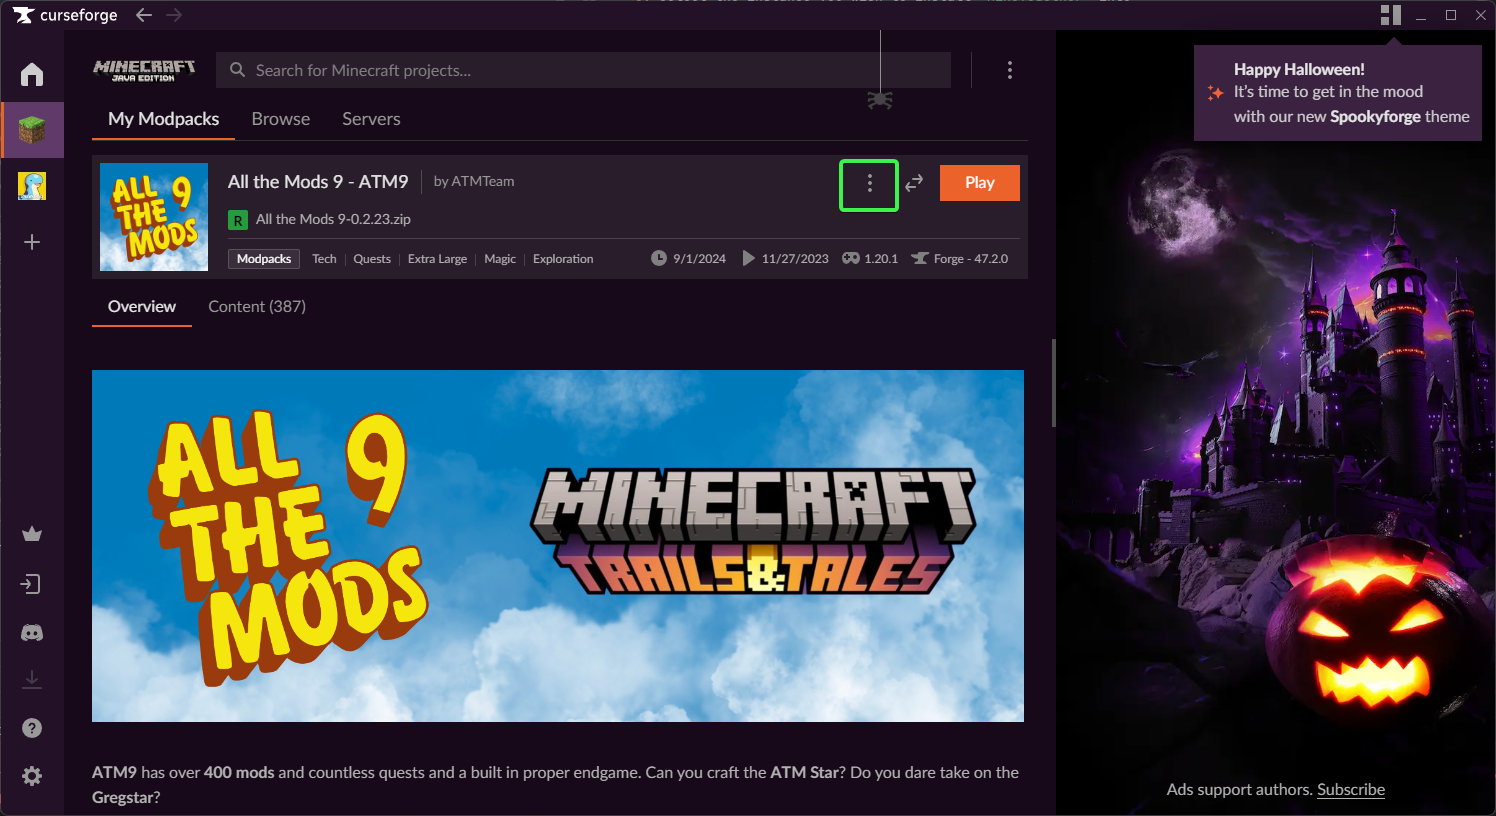1496x816 pixels.
Task: Select the second game icon under Minecraft
Action: [x=32, y=186]
